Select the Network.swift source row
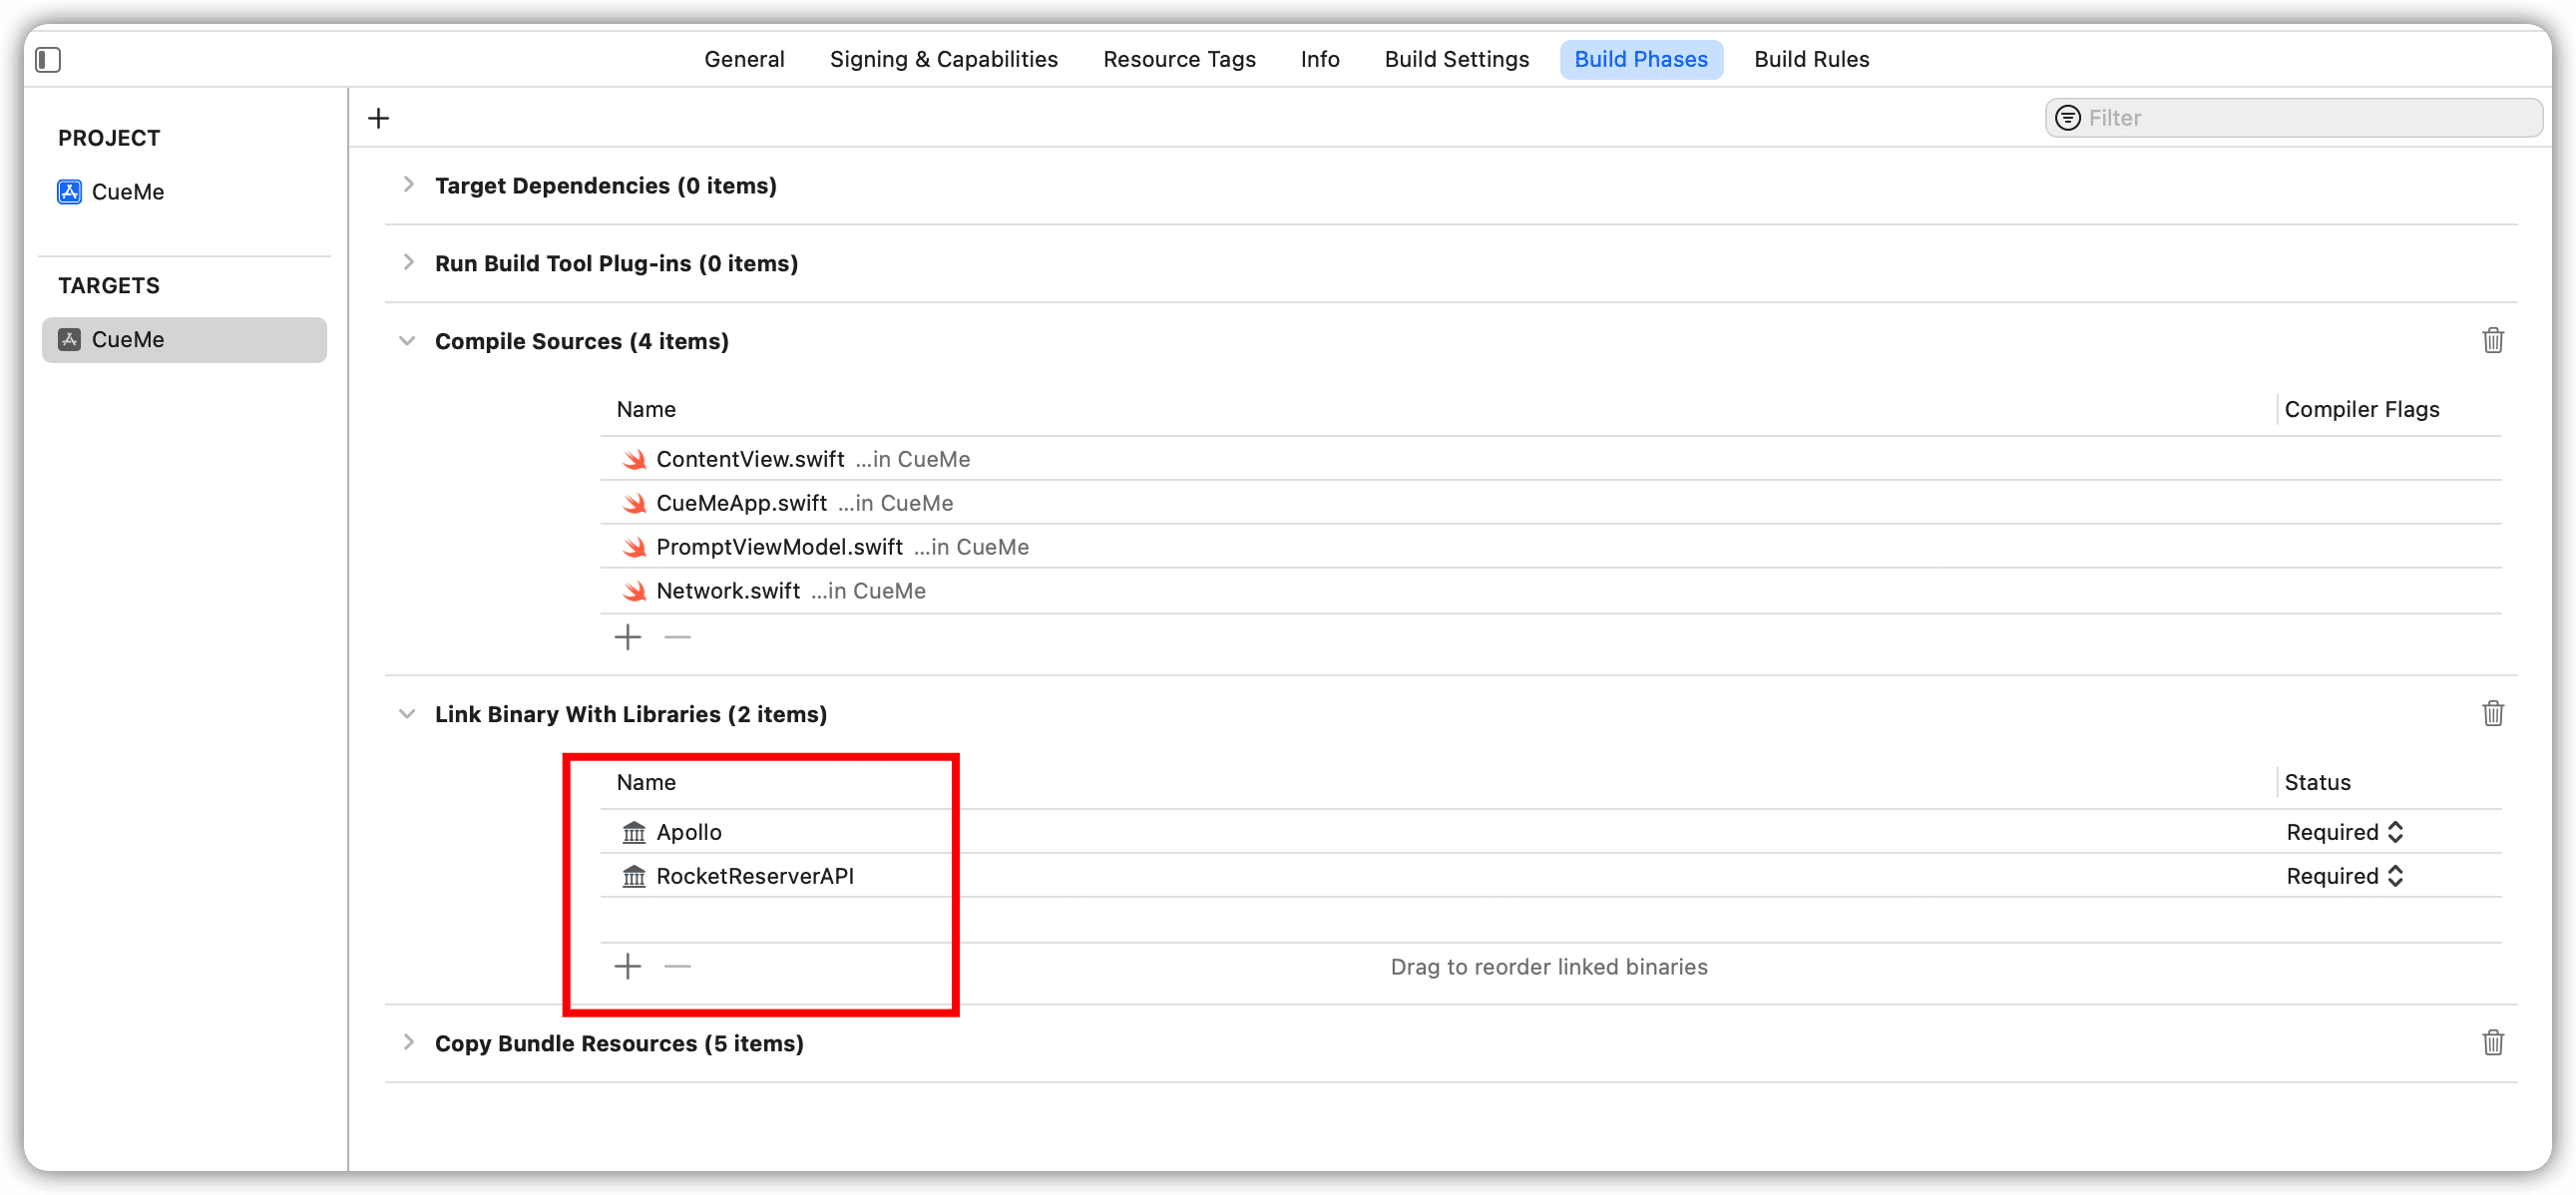The image size is (2576, 1195). [1550, 592]
